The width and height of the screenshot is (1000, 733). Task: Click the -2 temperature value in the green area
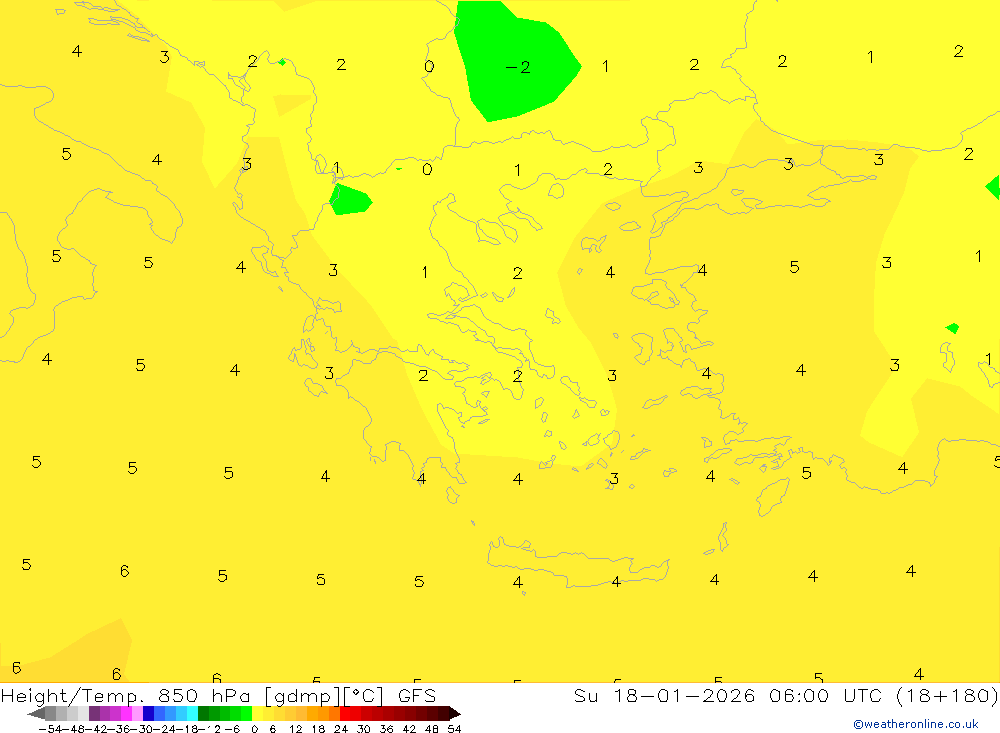[518, 67]
